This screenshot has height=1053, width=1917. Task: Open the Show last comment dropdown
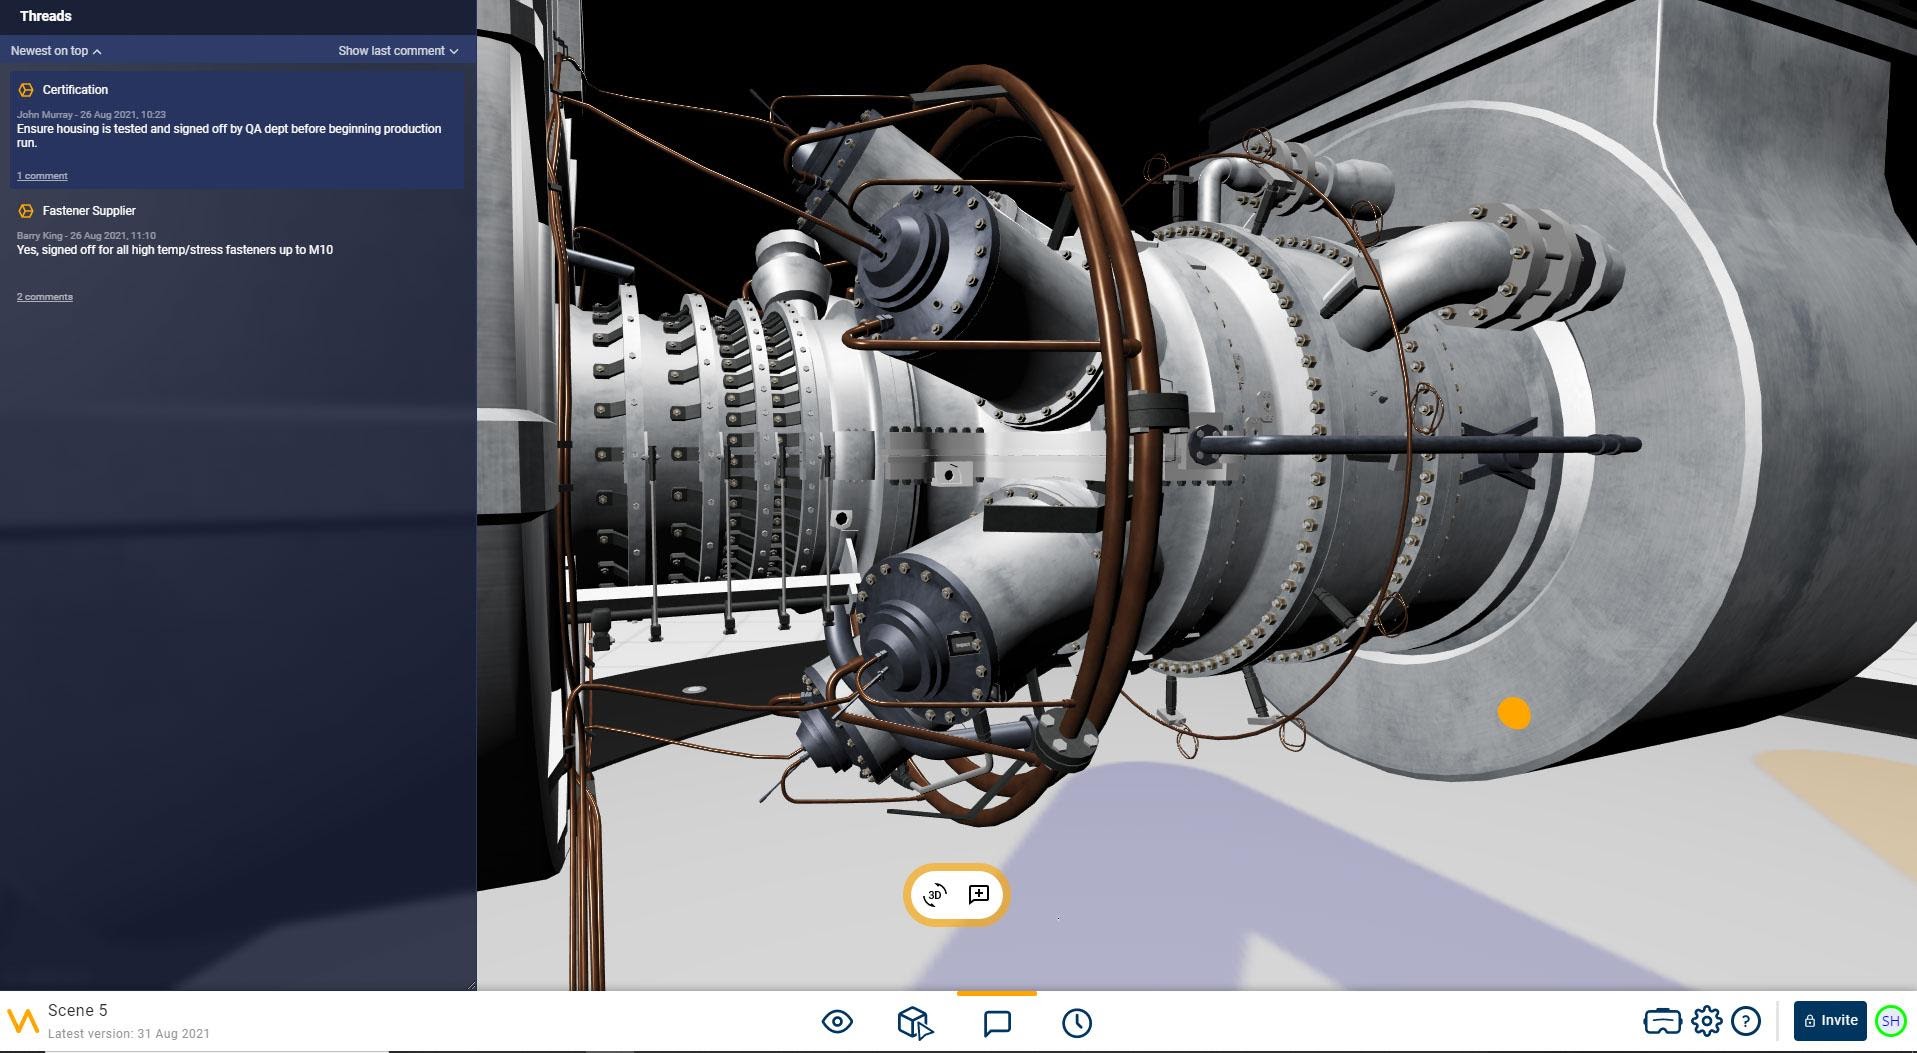(398, 51)
